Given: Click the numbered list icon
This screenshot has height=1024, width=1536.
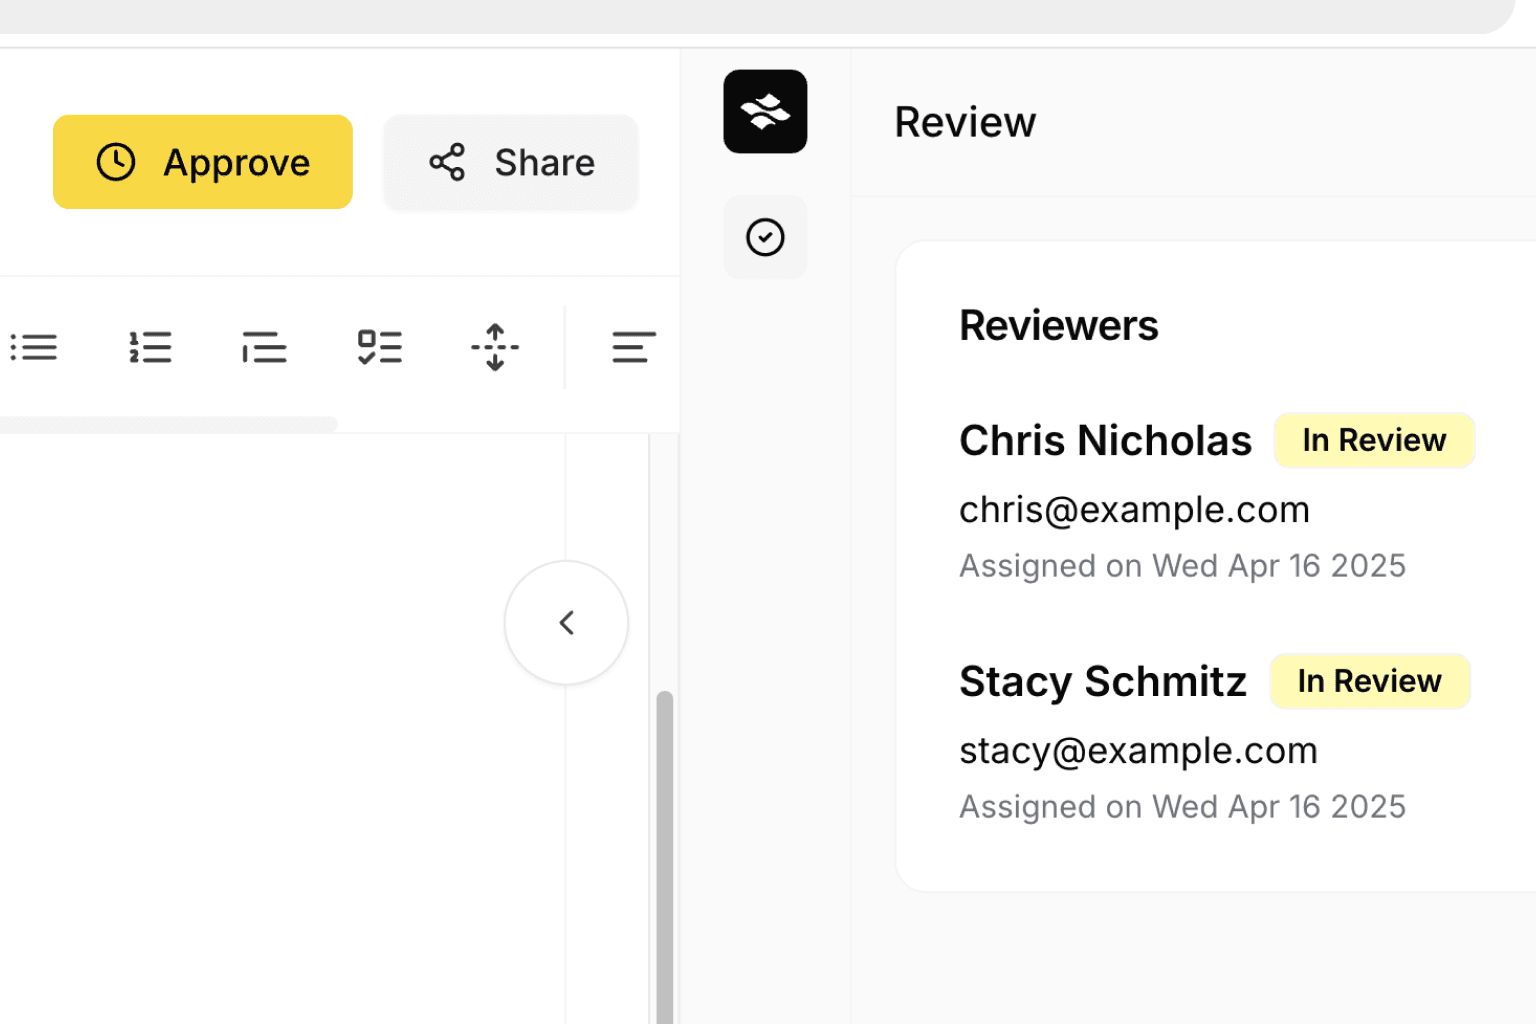Looking at the screenshot, I should pyautogui.click(x=150, y=347).
